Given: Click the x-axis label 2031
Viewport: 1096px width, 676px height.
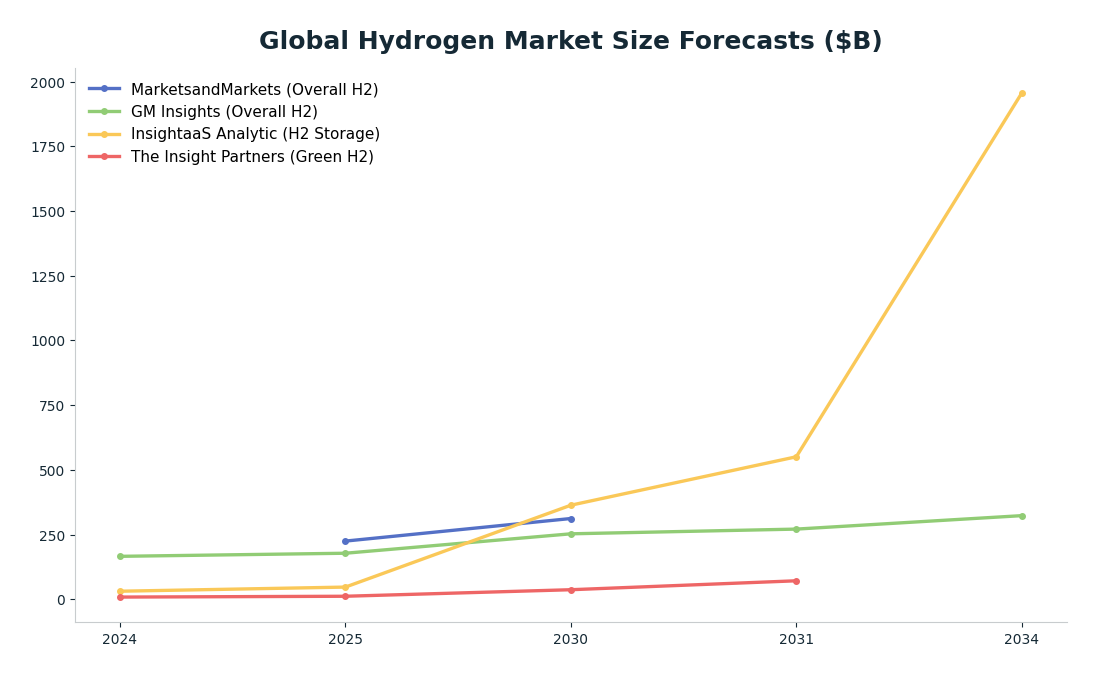Looking at the screenshot, I should 796,640.
